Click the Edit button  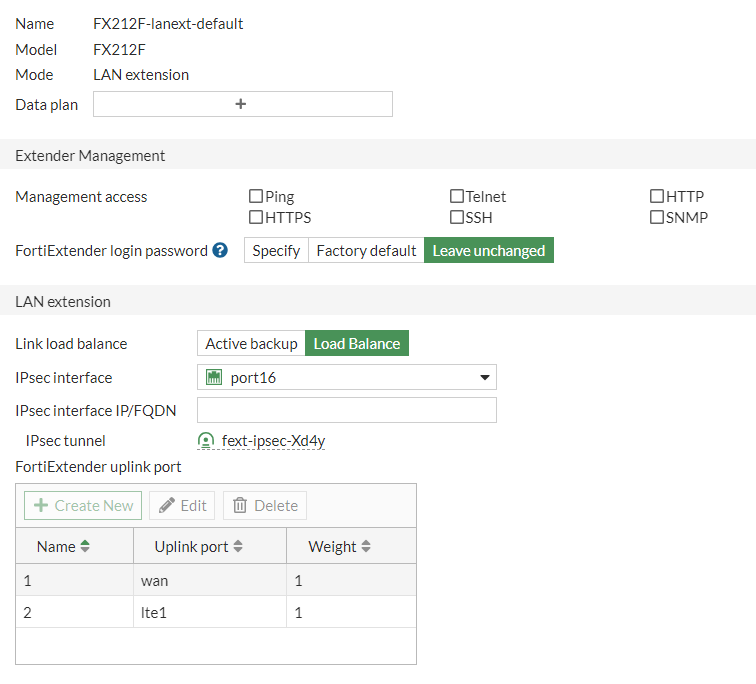[182, 506]
